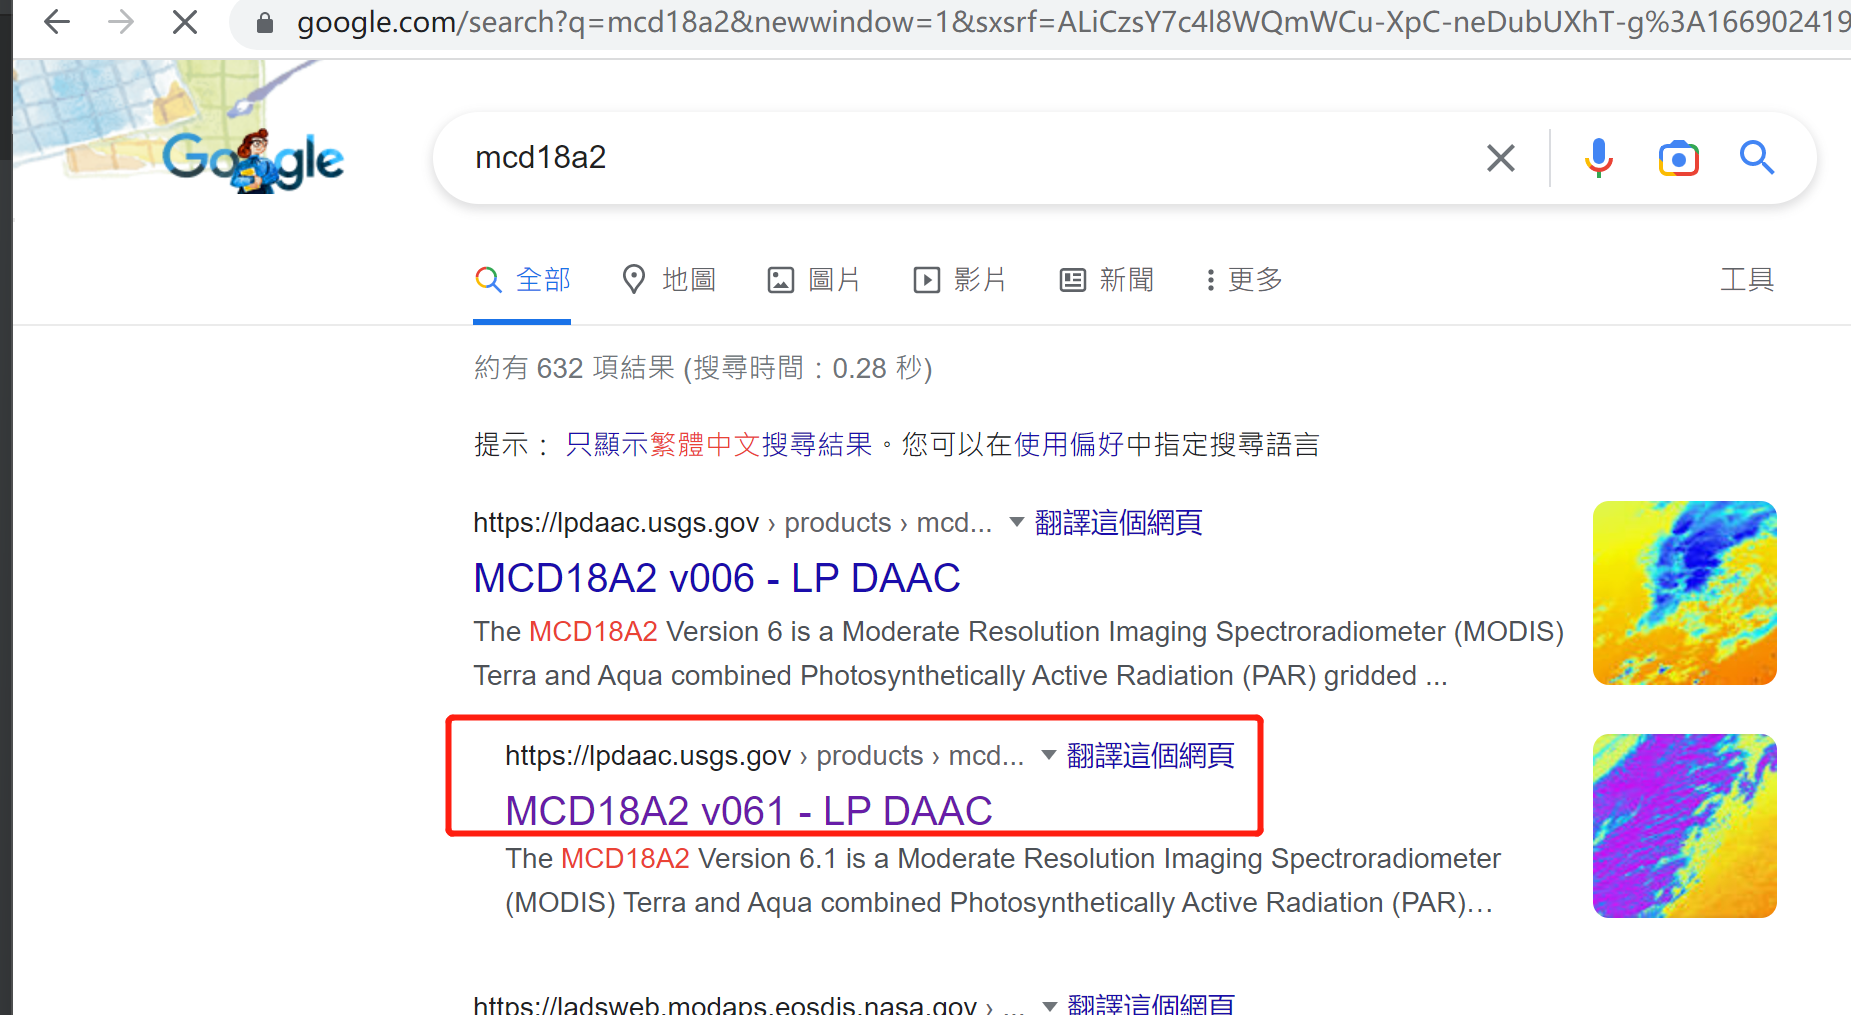Open Google Lens image search camera

click(x=1678, y=157)
